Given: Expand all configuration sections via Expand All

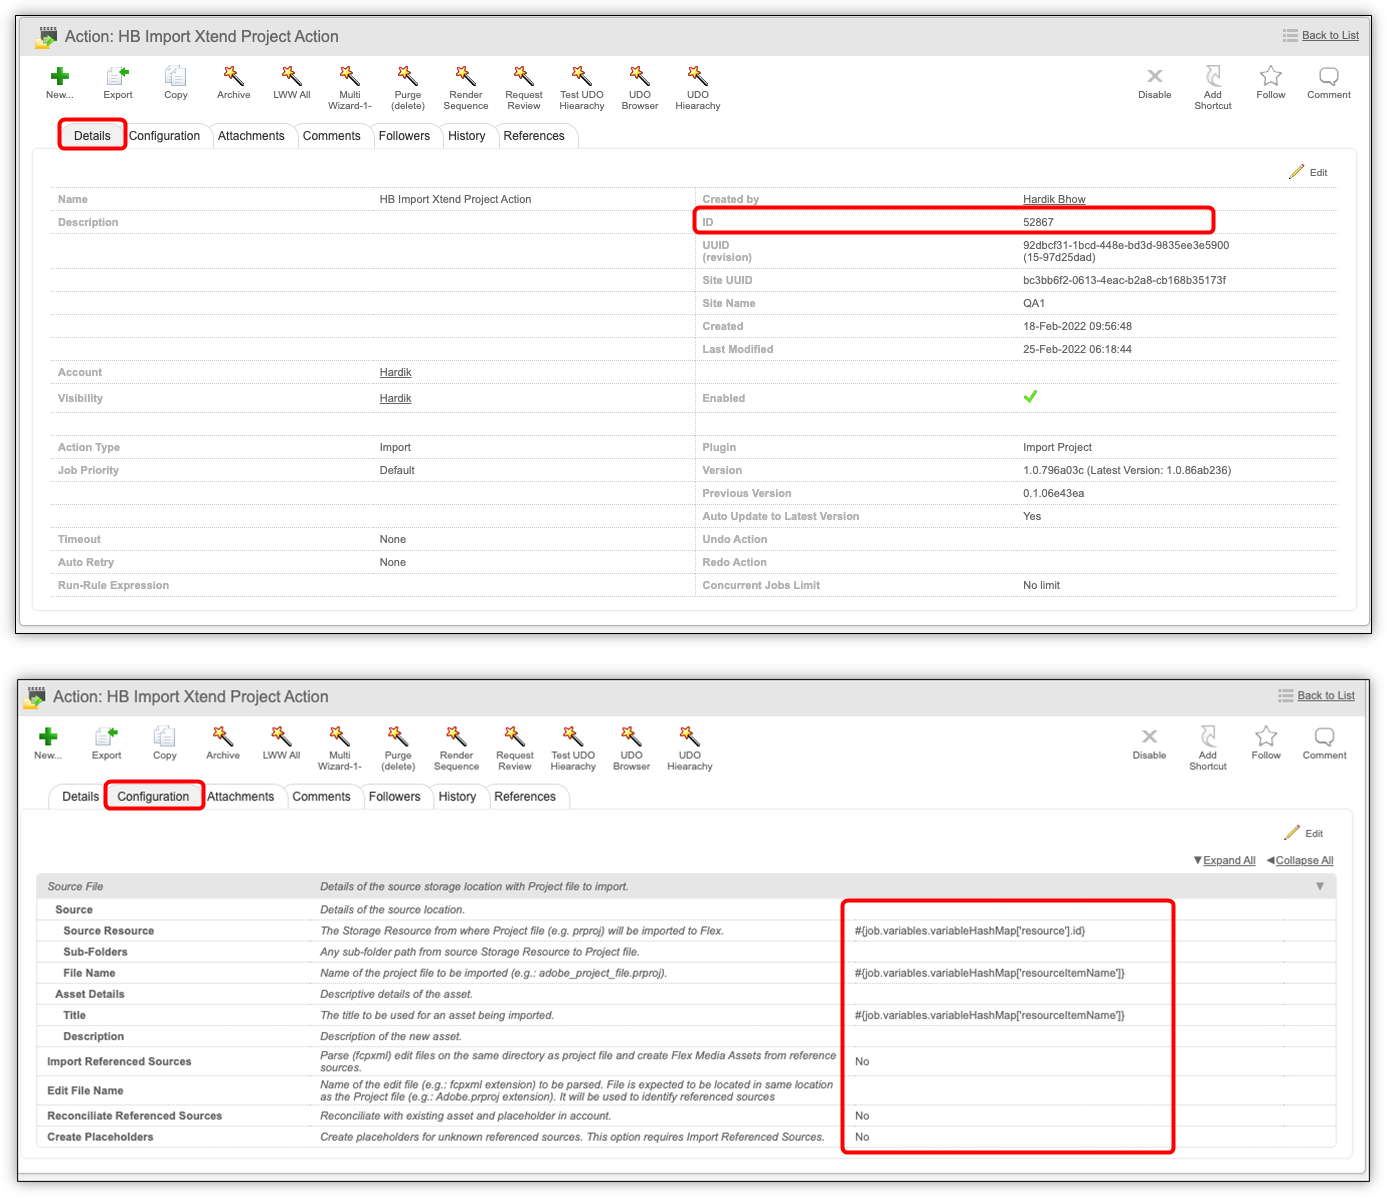Looking at the screenshot, I should click(1228, 860).
